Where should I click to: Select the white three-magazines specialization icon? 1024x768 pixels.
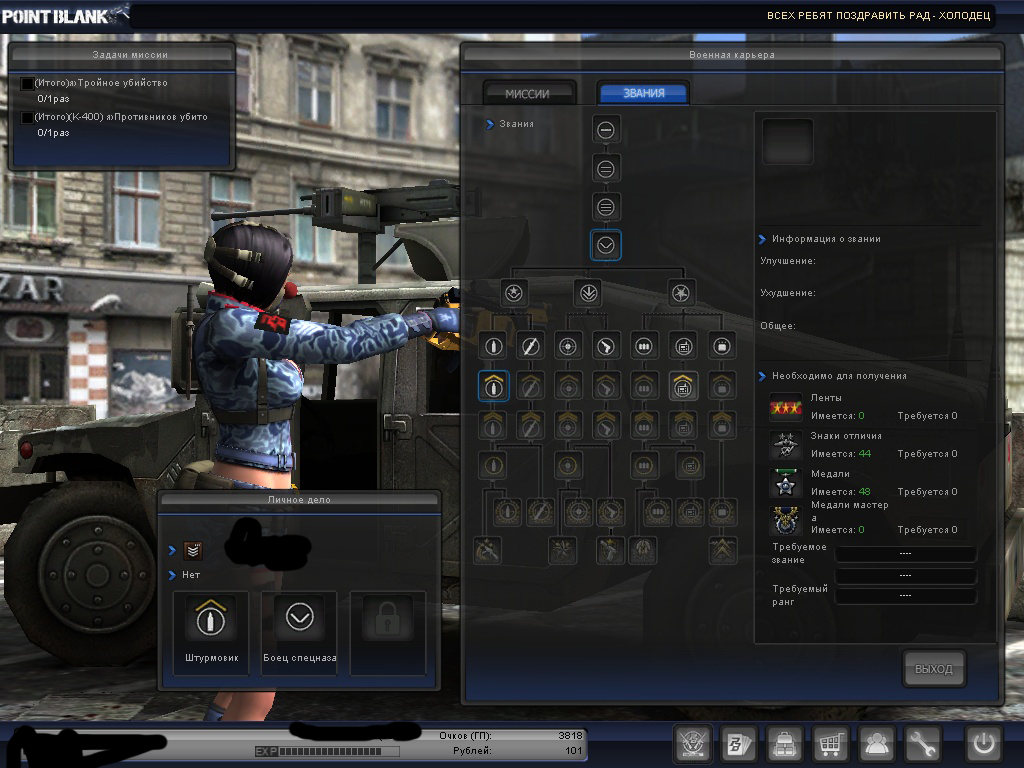point(644,346)
